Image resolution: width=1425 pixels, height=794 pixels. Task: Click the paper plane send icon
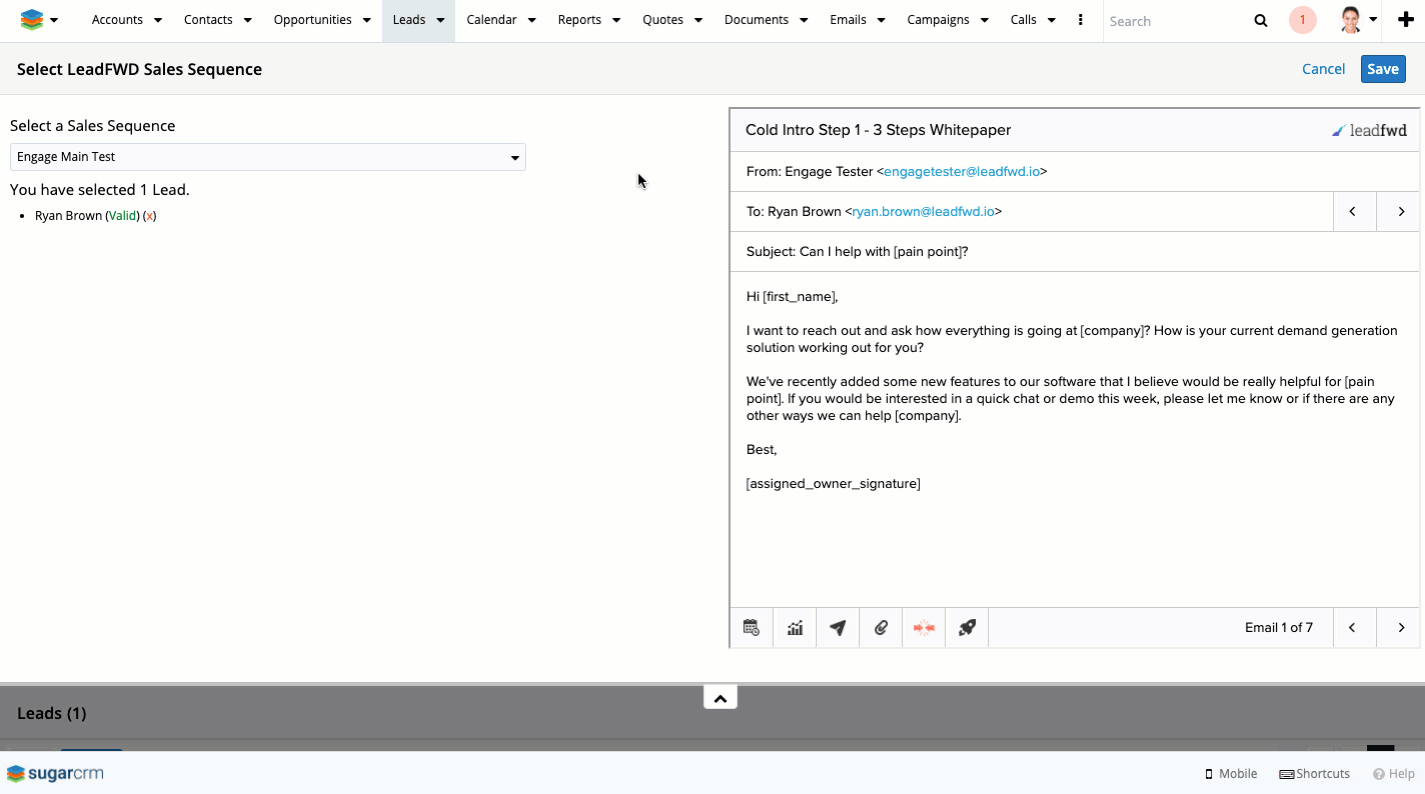838,628
